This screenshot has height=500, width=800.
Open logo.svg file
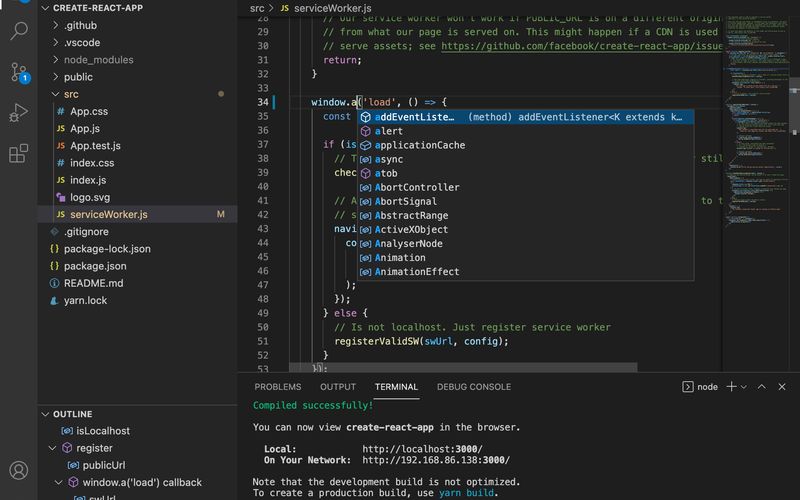pos(137,197)
